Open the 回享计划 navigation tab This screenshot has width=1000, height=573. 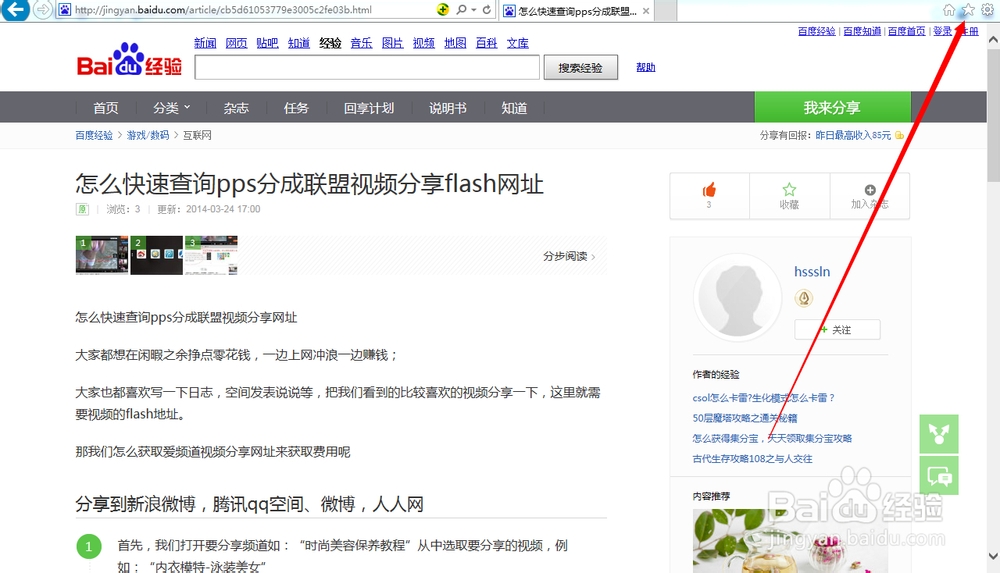tap(369, 108)
